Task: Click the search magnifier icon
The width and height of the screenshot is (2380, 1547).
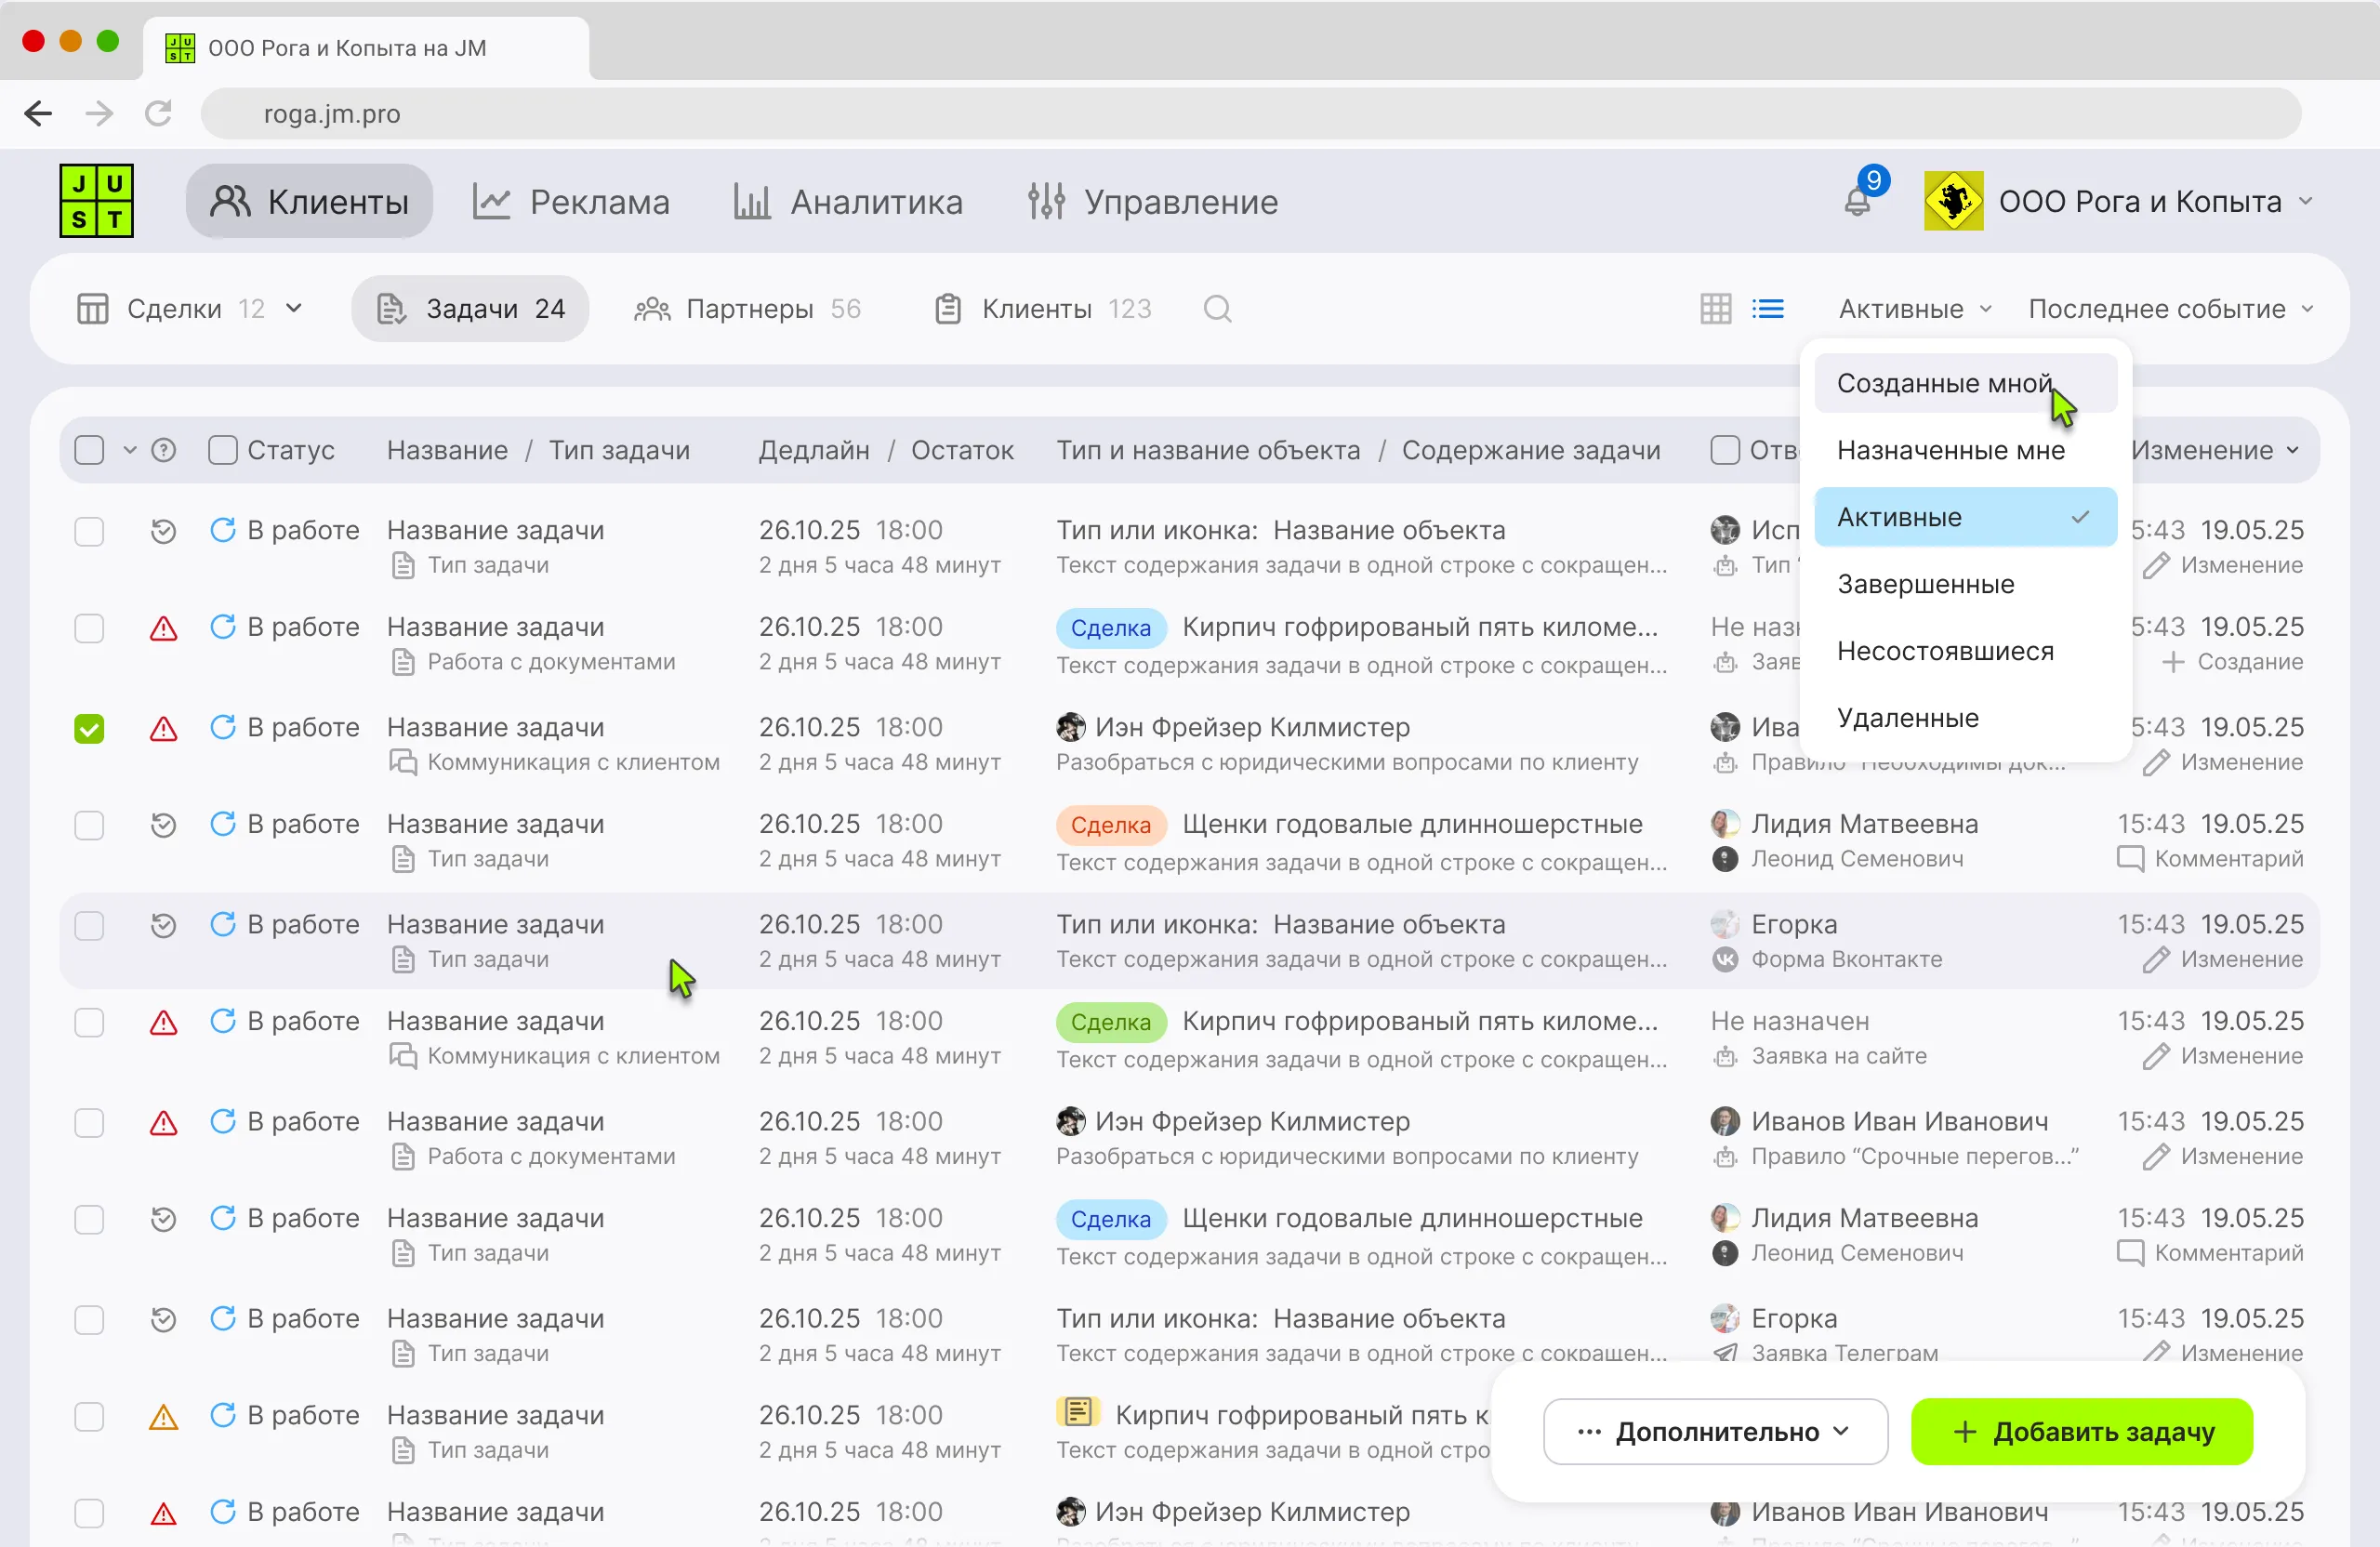Action: [x=1216, y=309]
